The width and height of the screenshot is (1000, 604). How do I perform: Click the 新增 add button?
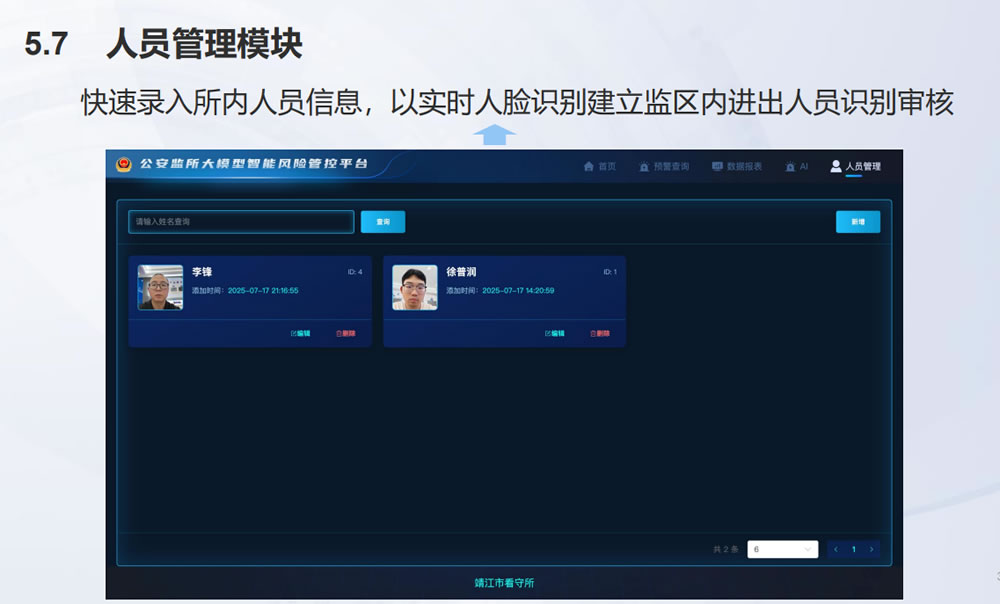(858, 222)
